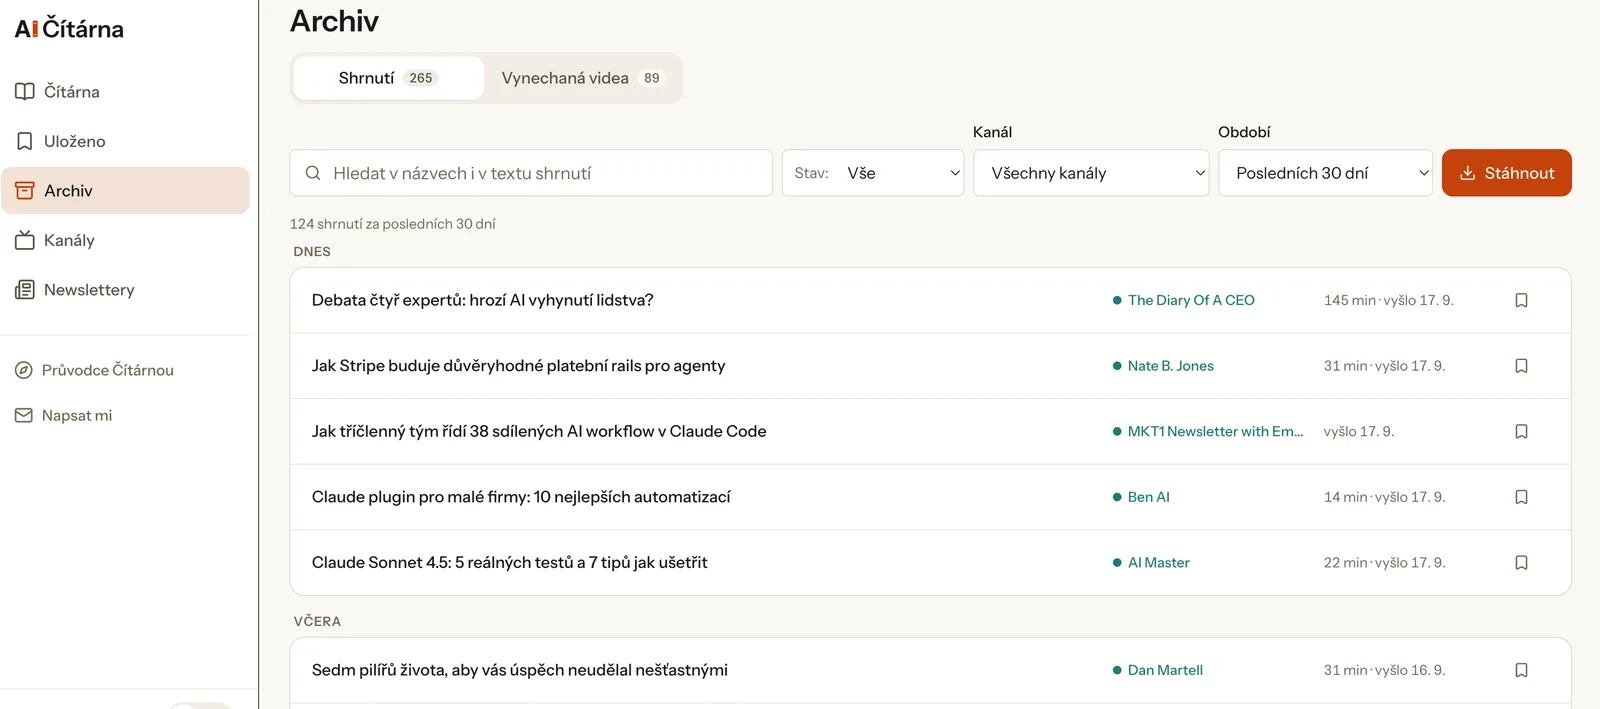
Task: Bookmark the Claude plugin pro malé firmy summary
Action: click(1521, 497)
